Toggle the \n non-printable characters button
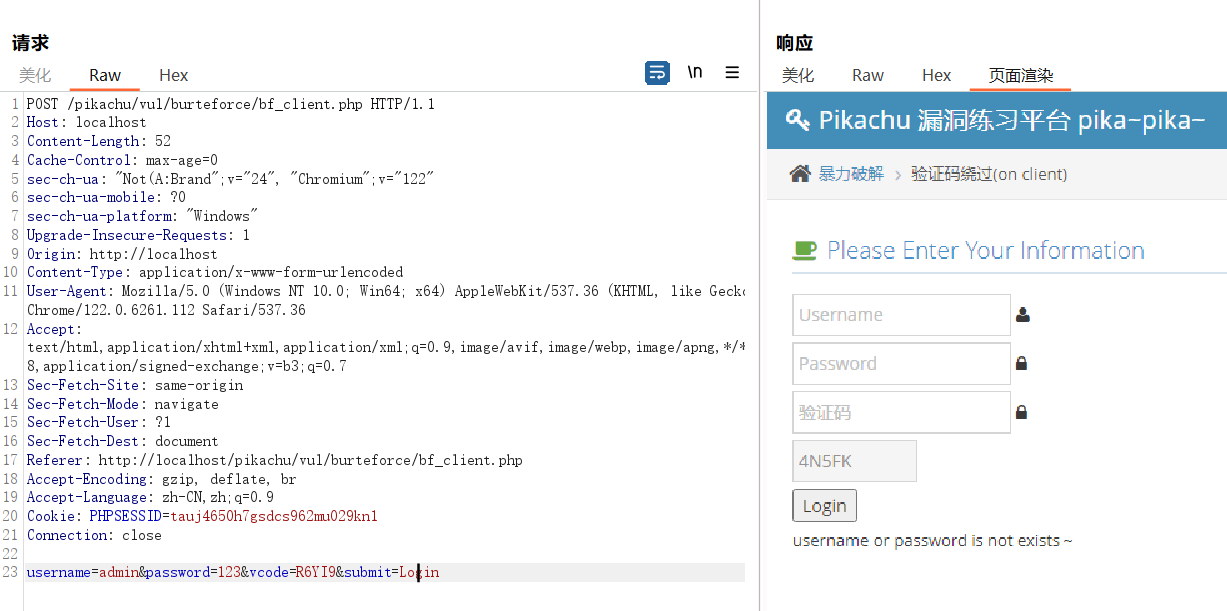Image resolution: width=1227 pixels, height=611 pixels. 695,72
